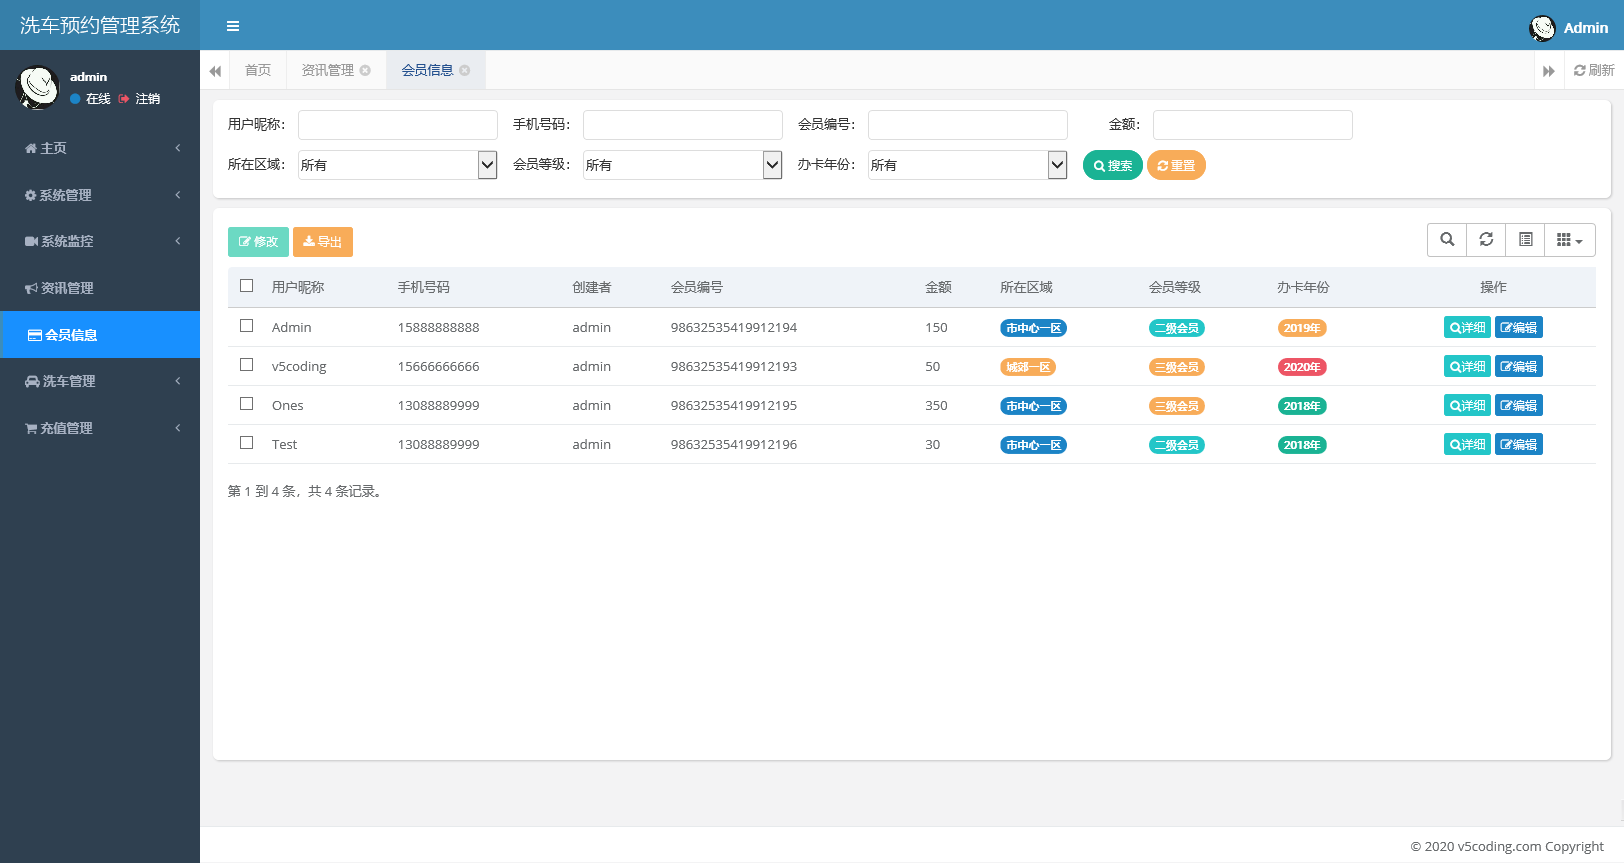Click the 2020年 year badge
The image size is (1624, 863).
(1302, 367)
